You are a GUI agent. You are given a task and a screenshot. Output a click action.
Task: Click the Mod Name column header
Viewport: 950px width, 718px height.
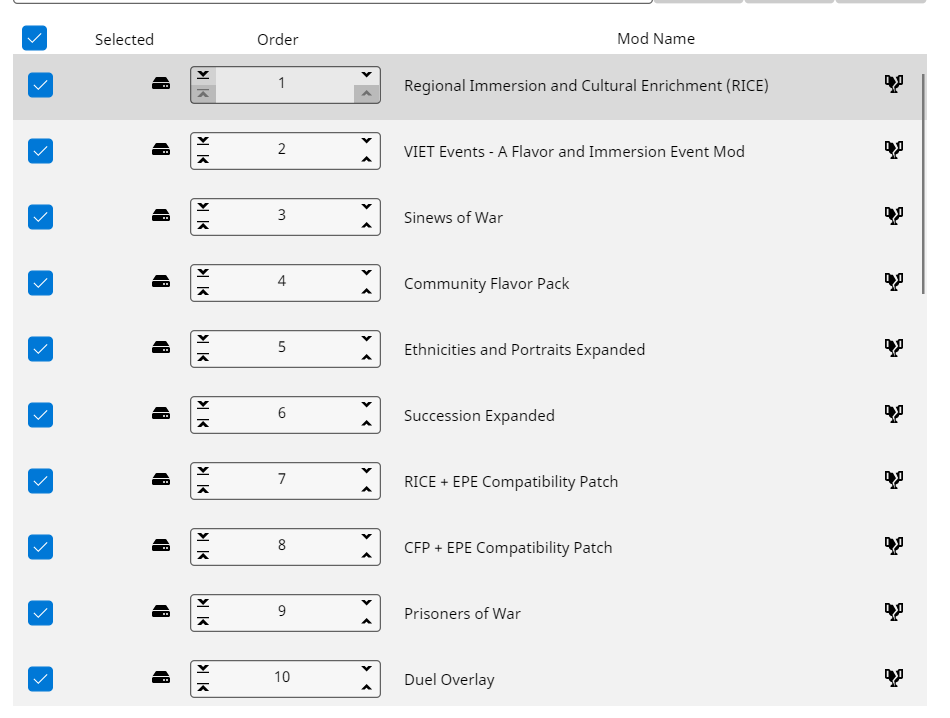[656, 38]
